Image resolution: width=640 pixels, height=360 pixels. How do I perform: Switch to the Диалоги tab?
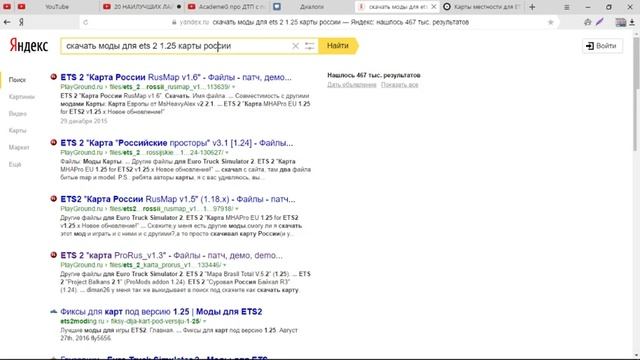[312, 7]
